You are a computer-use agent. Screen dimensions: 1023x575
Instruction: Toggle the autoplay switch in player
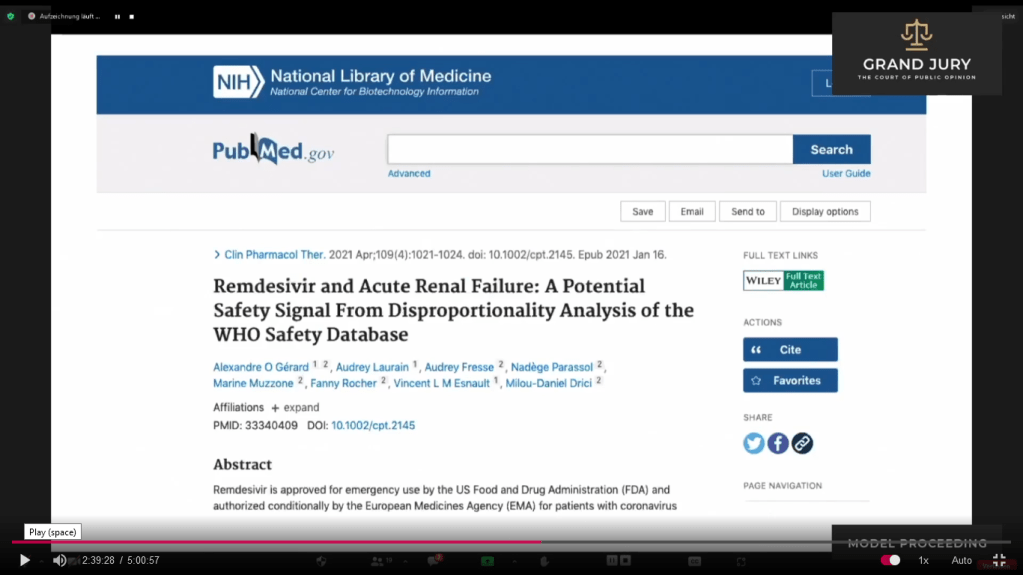pos(890,560)
